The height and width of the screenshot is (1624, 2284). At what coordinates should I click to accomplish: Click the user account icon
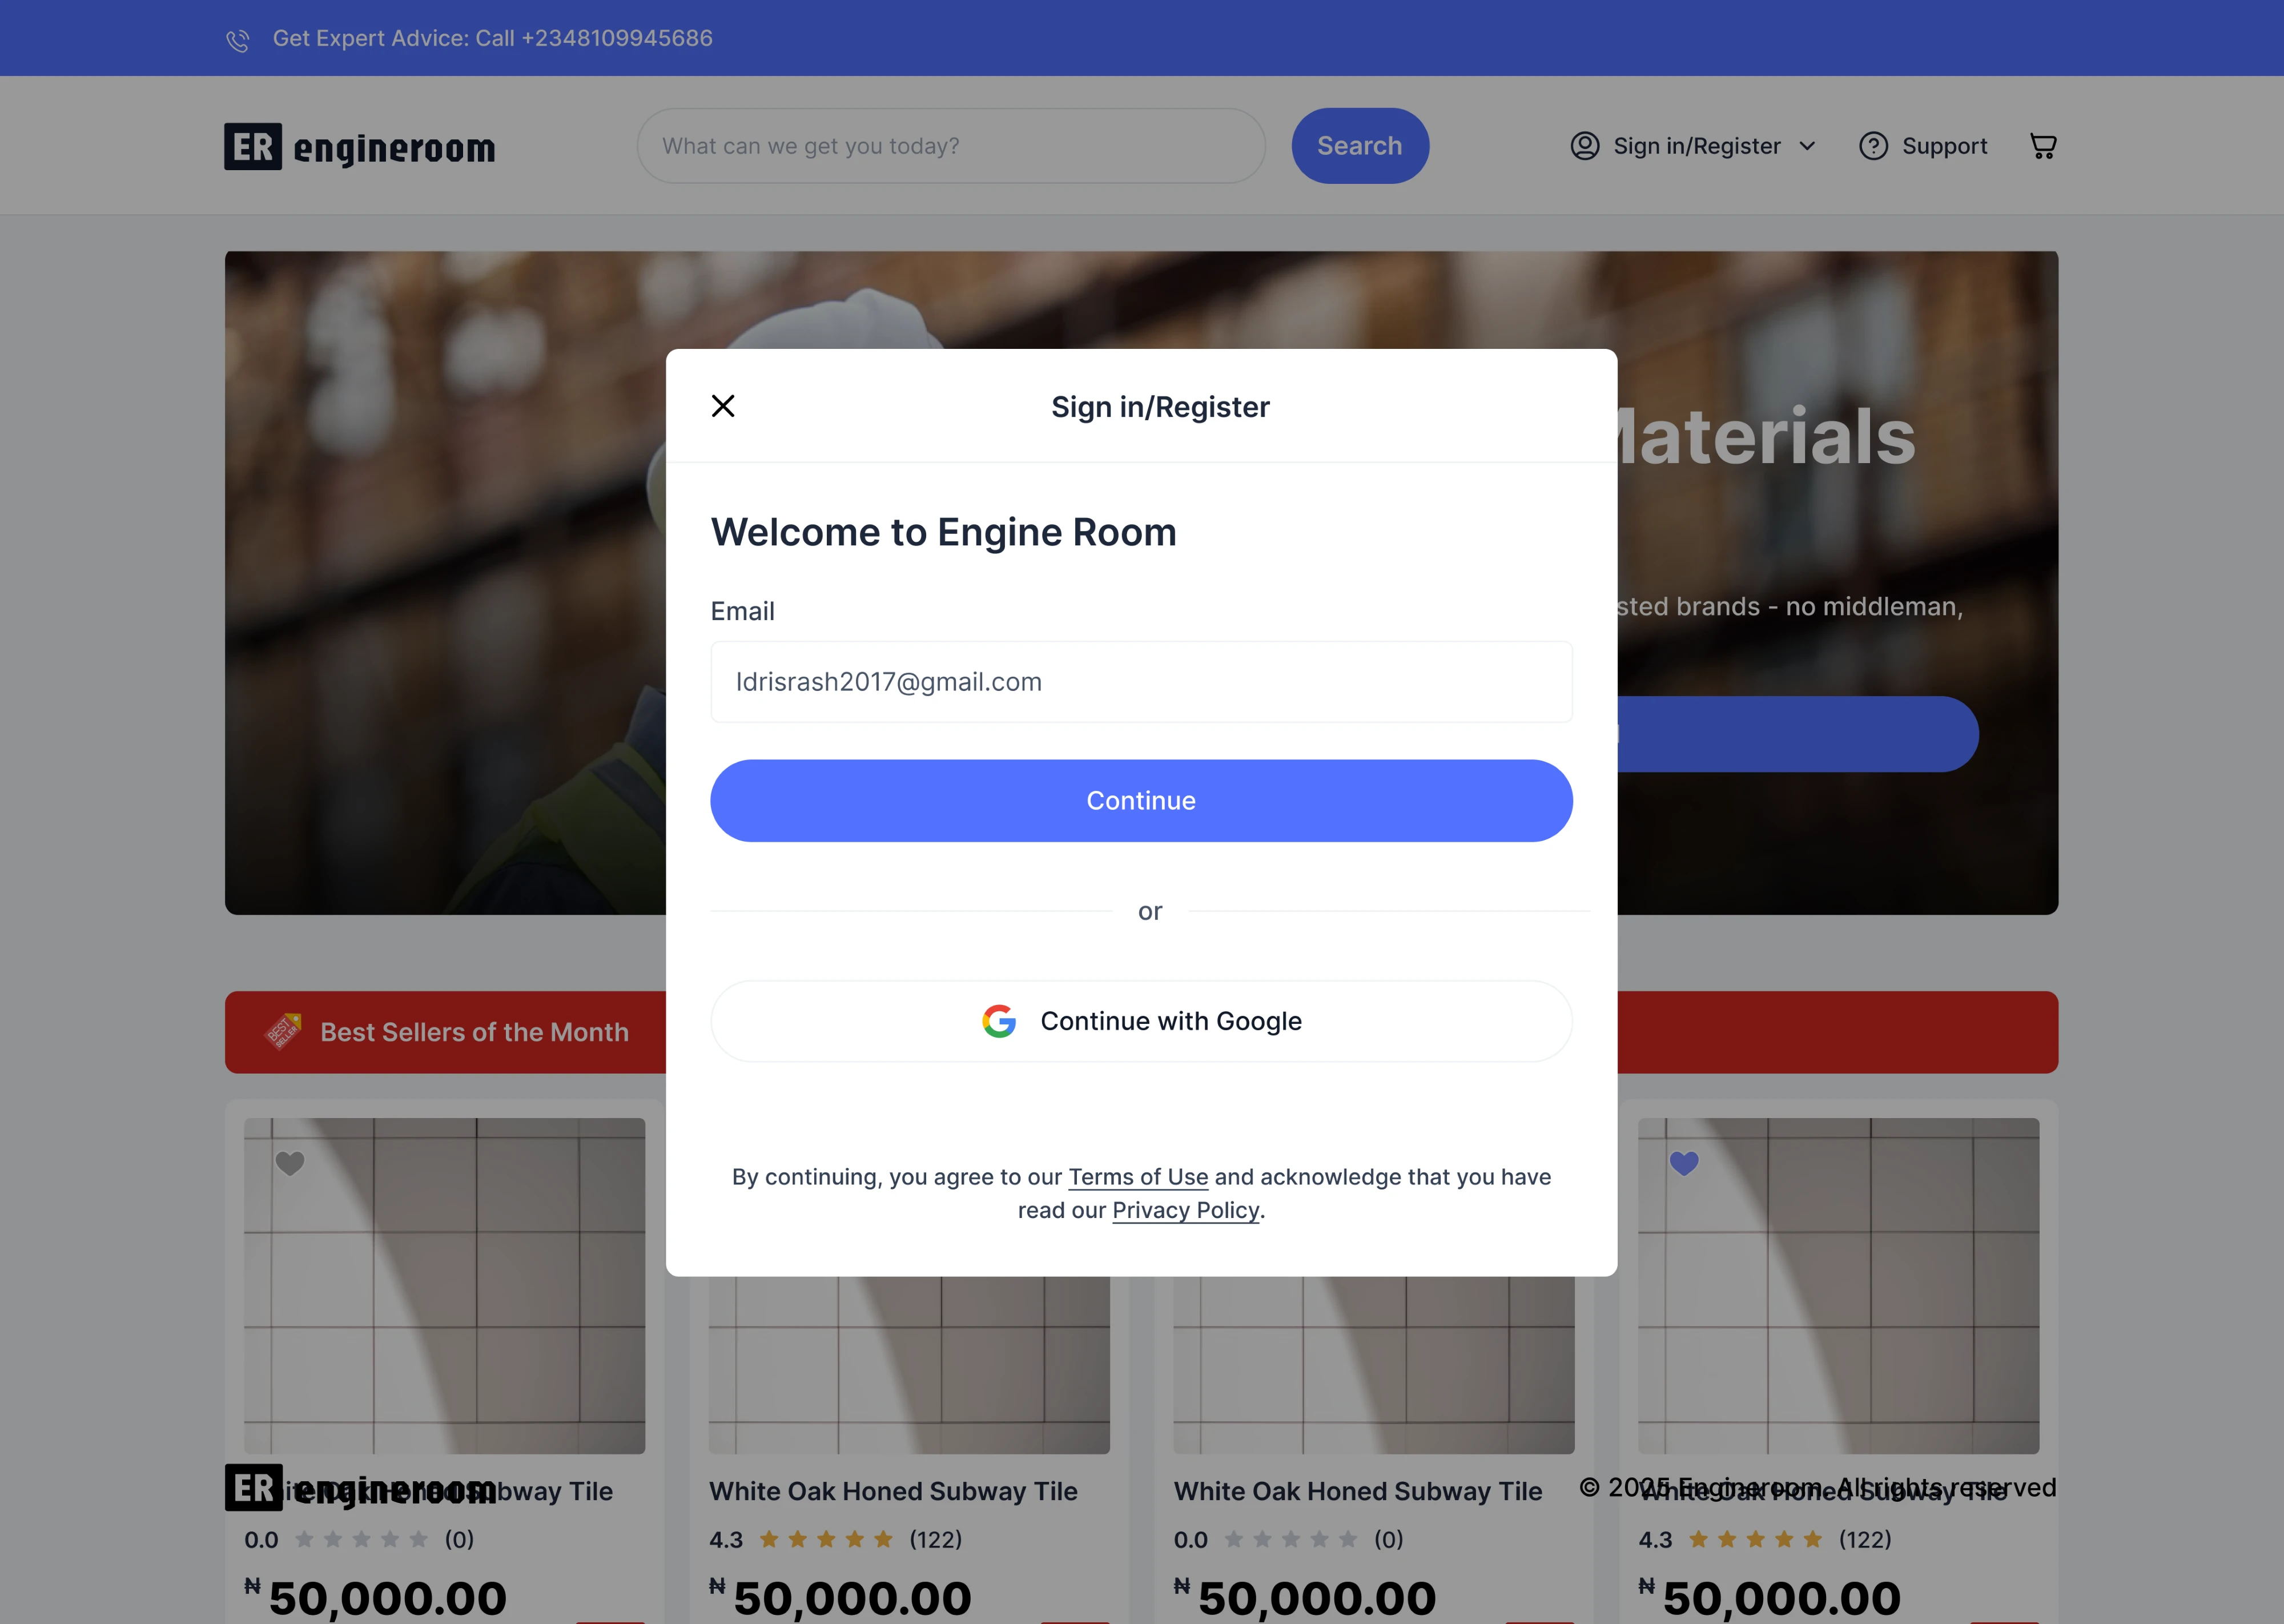click(1585, 146)
